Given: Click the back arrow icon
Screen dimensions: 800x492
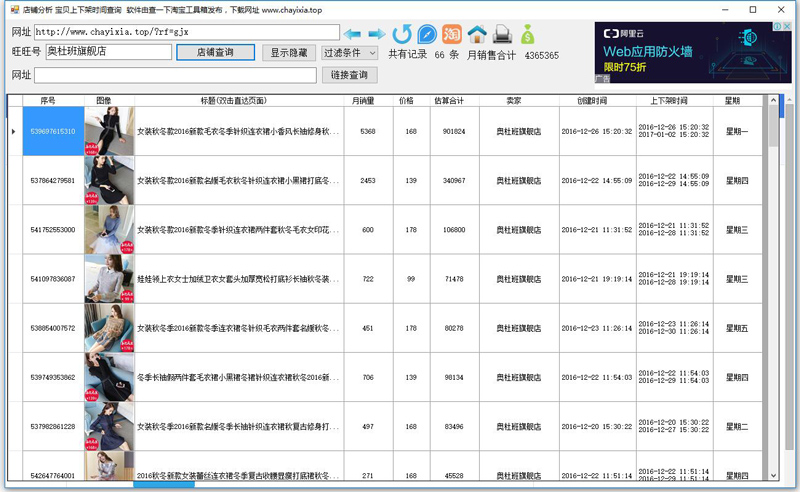Looking at the screenshot, I should pos(352,34).
